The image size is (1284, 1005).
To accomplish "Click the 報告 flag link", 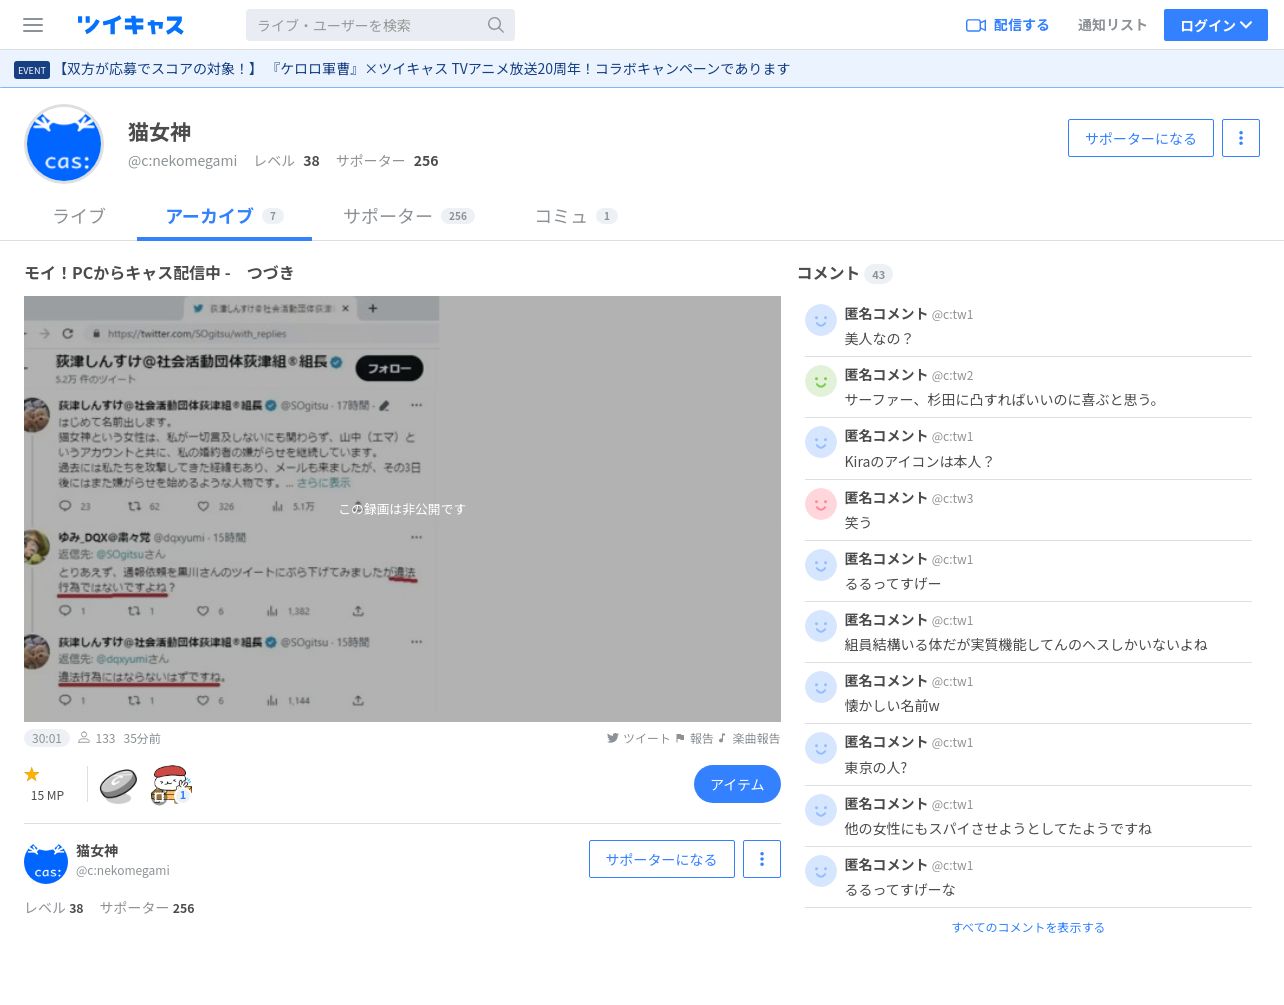I will (x=694, y=738).
